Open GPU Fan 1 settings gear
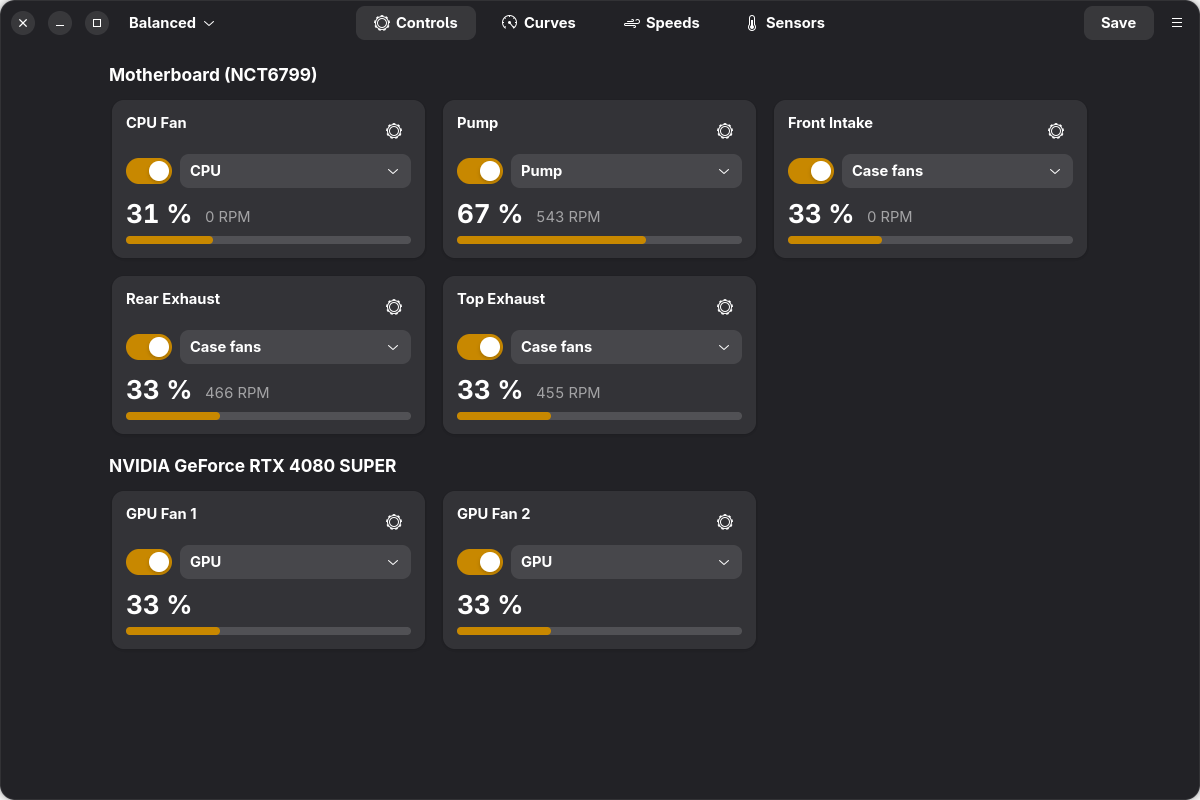This screenshot has height=800, width=1200. point(394,522)
